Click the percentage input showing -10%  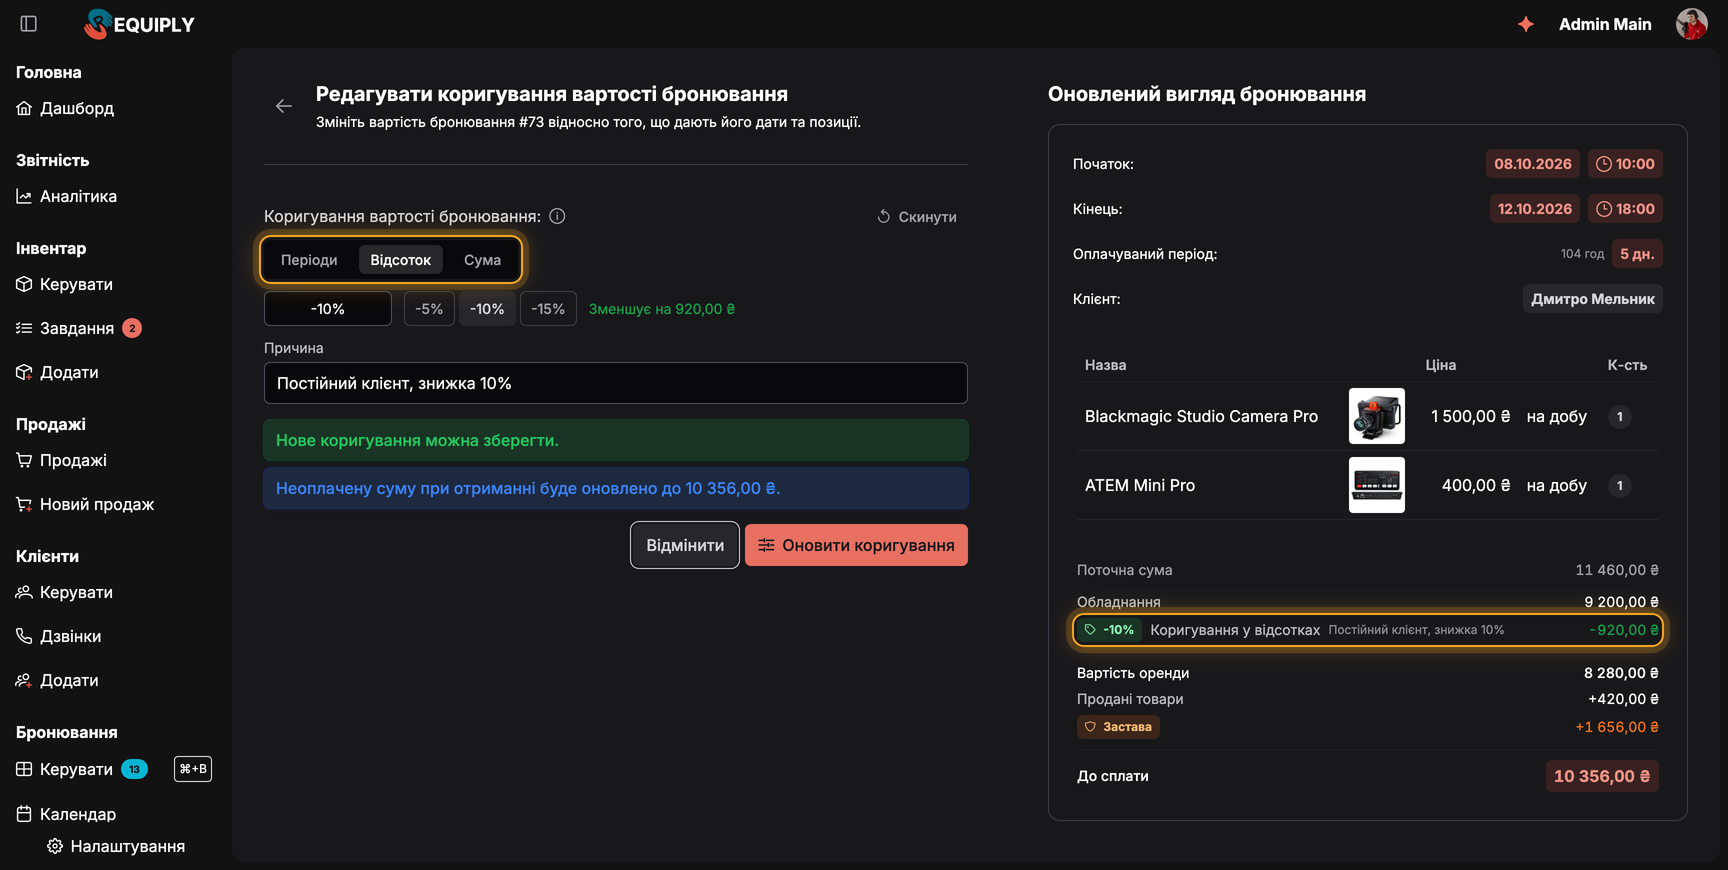(x=328, y=309)
